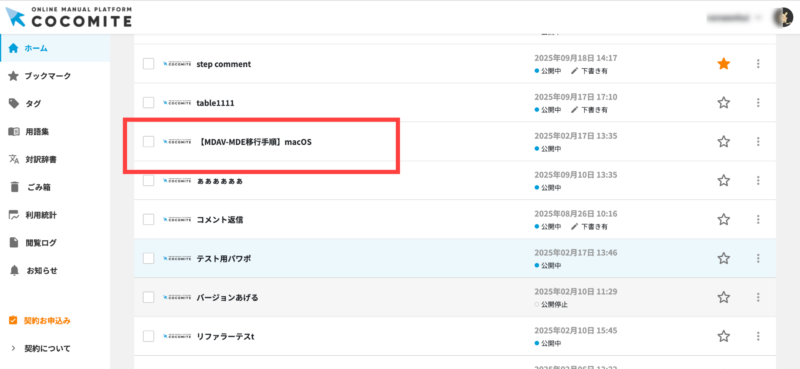
Task: Check the box for step comment
Action: click(x=148, y=64)
